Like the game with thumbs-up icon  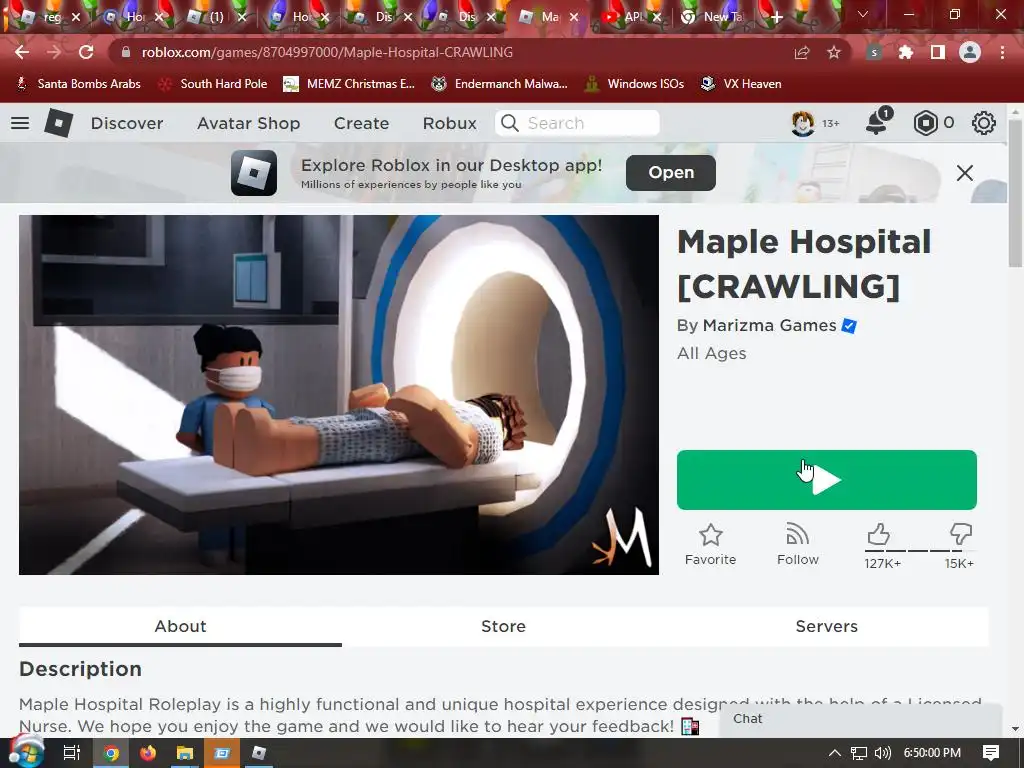878,534
